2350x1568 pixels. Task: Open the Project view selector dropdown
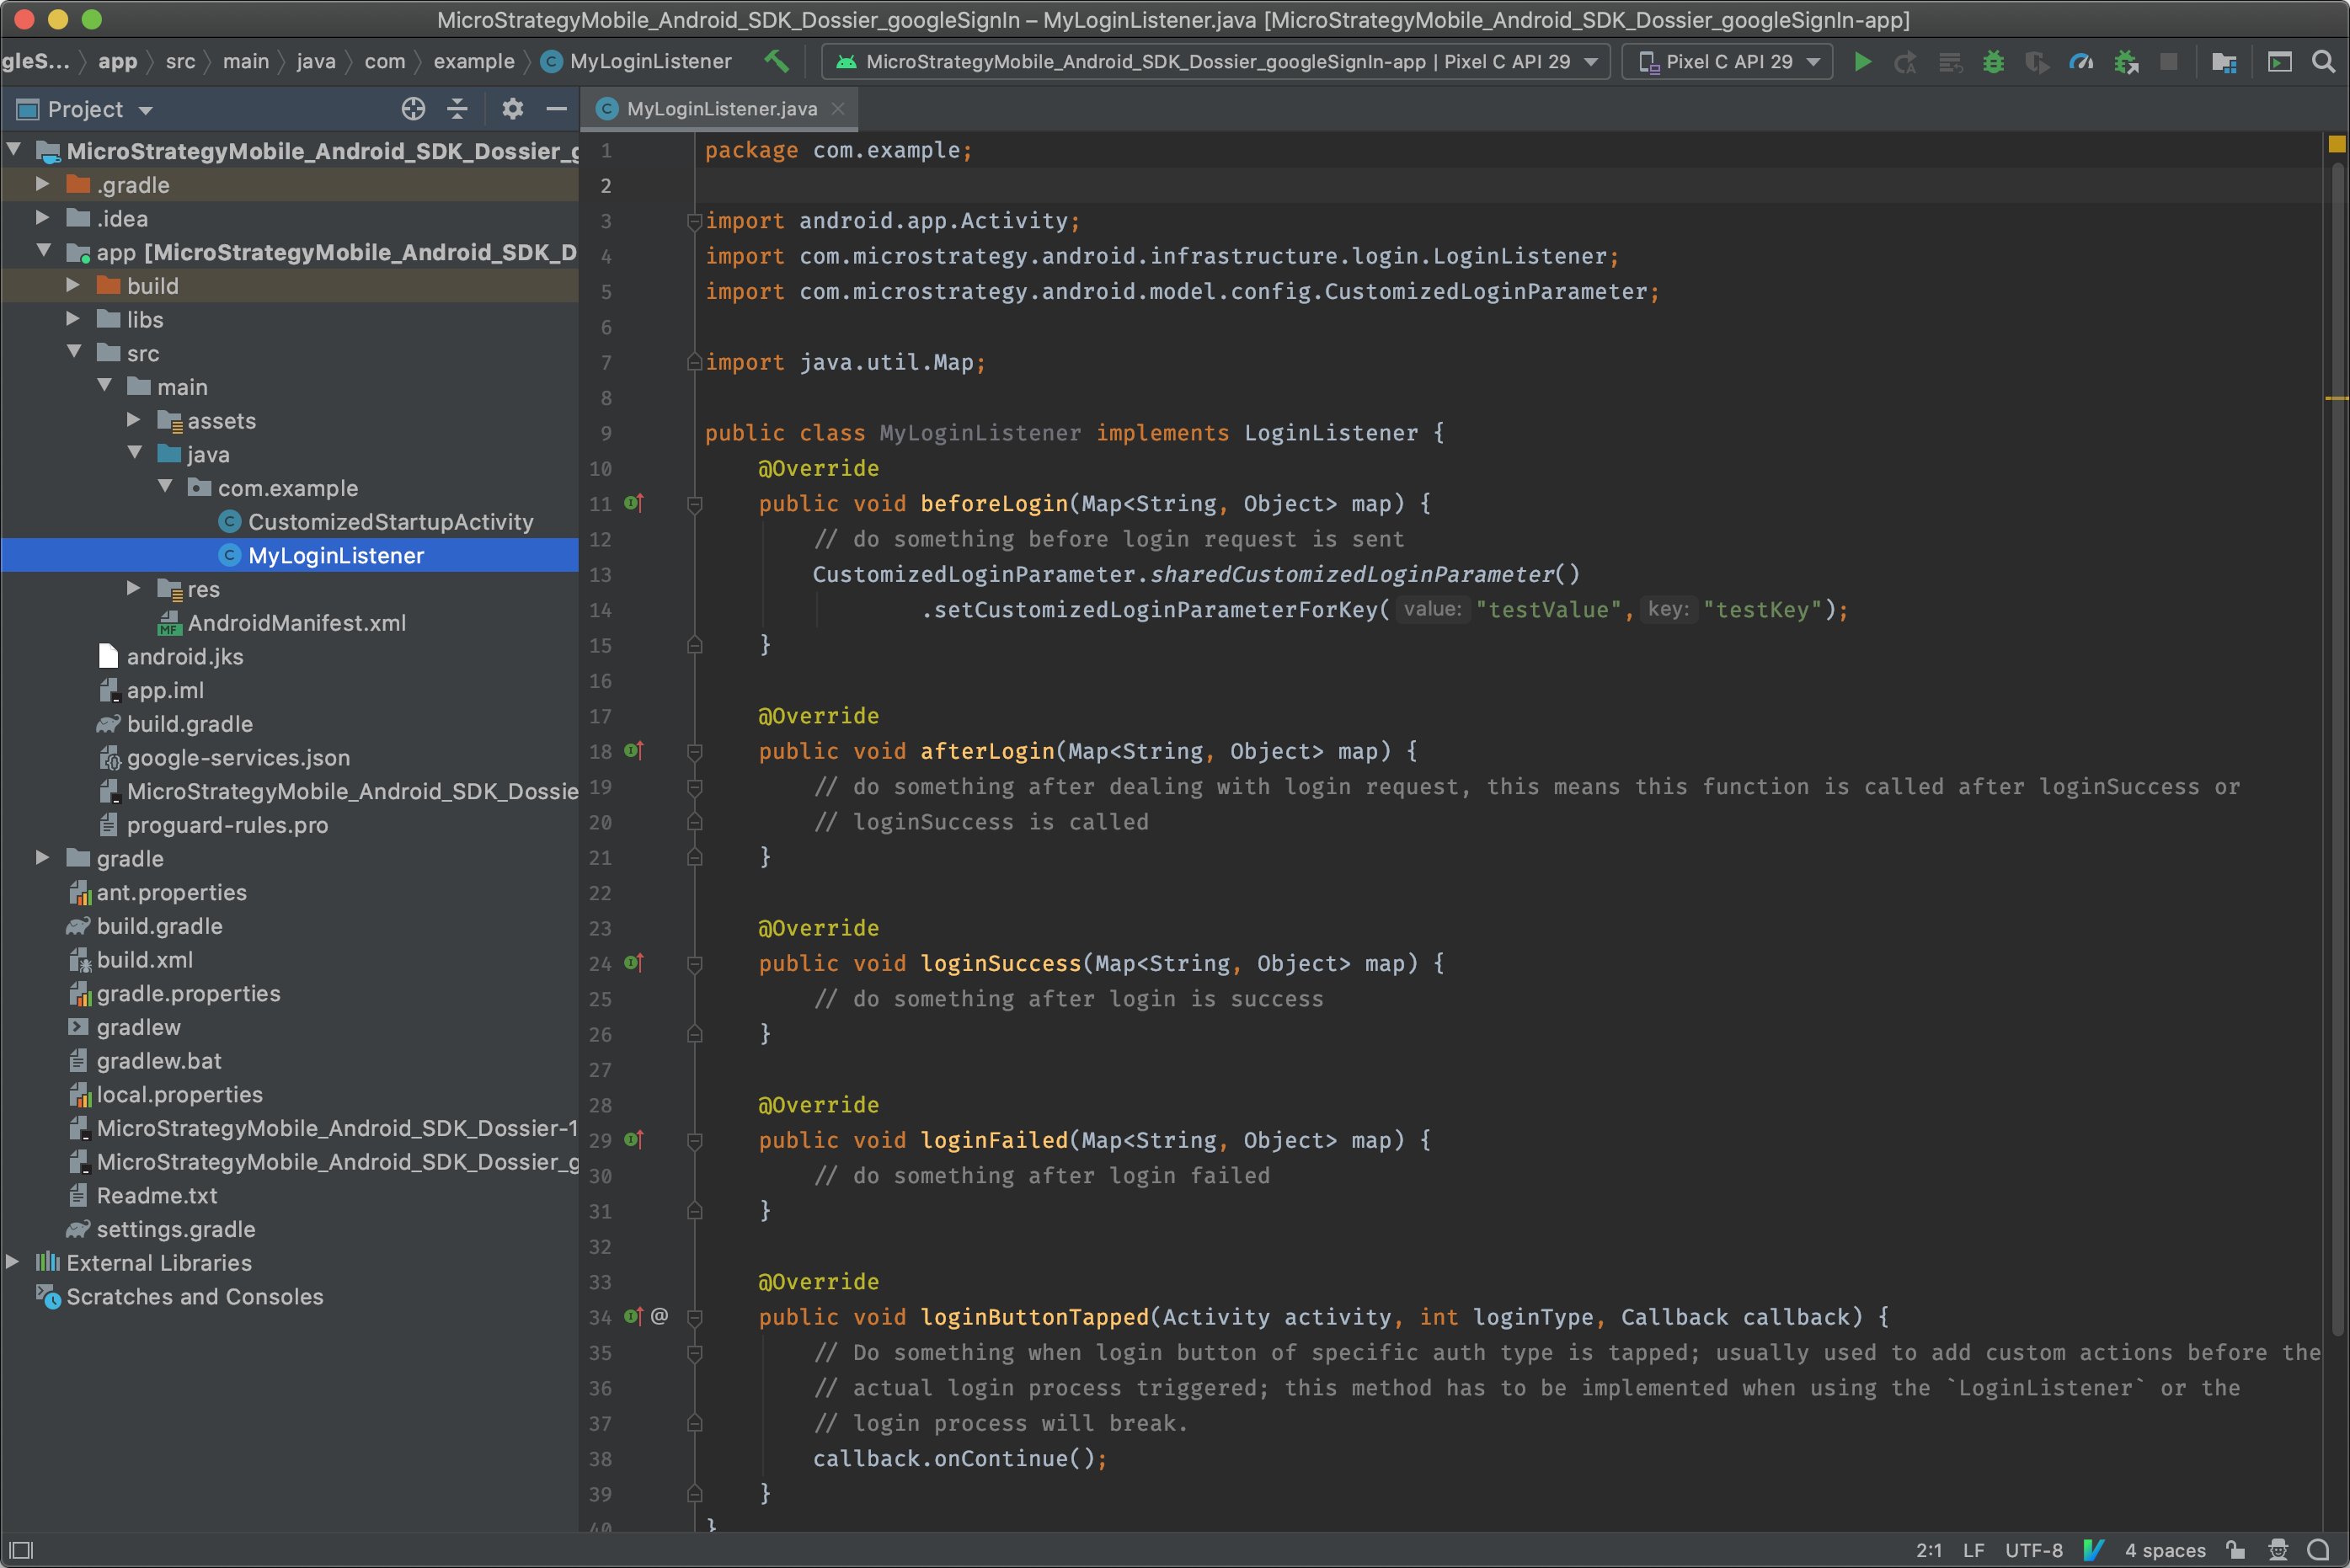click(86, 109)
